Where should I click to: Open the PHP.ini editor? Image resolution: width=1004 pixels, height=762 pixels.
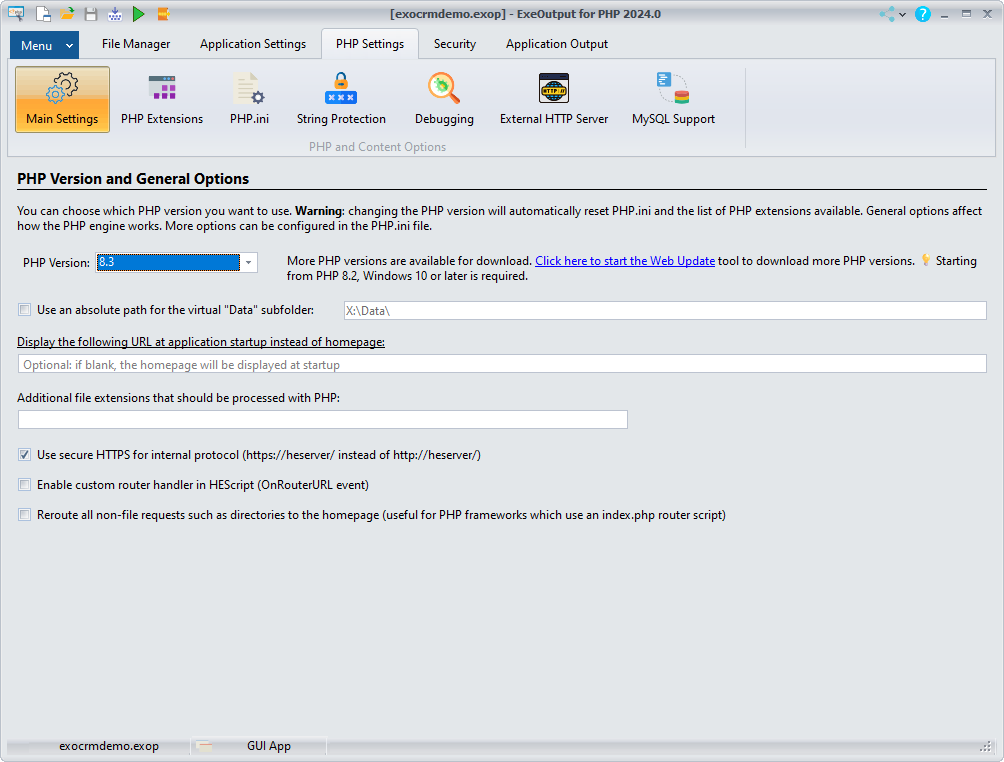[x=249, y=100]
